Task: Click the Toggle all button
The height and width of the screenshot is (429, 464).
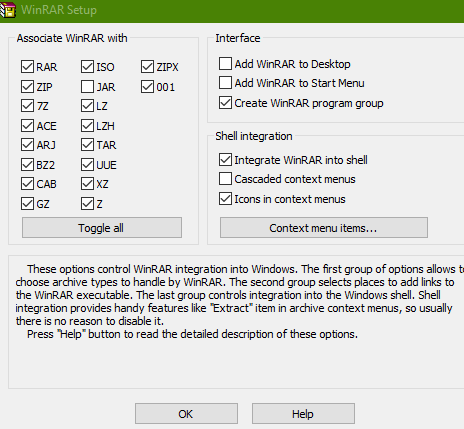Action: [x=102, y=228]
